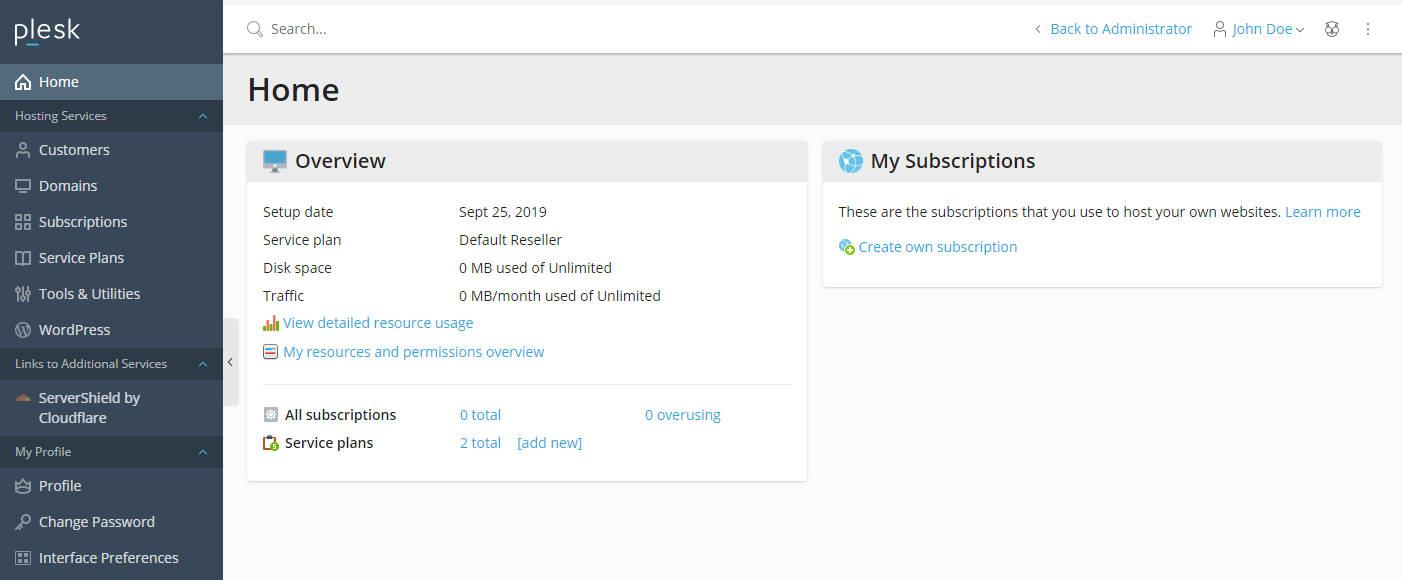This screenshot has height=580, width=1402.
Task: Click Back to Administrator link
Action: point(1120,29)
